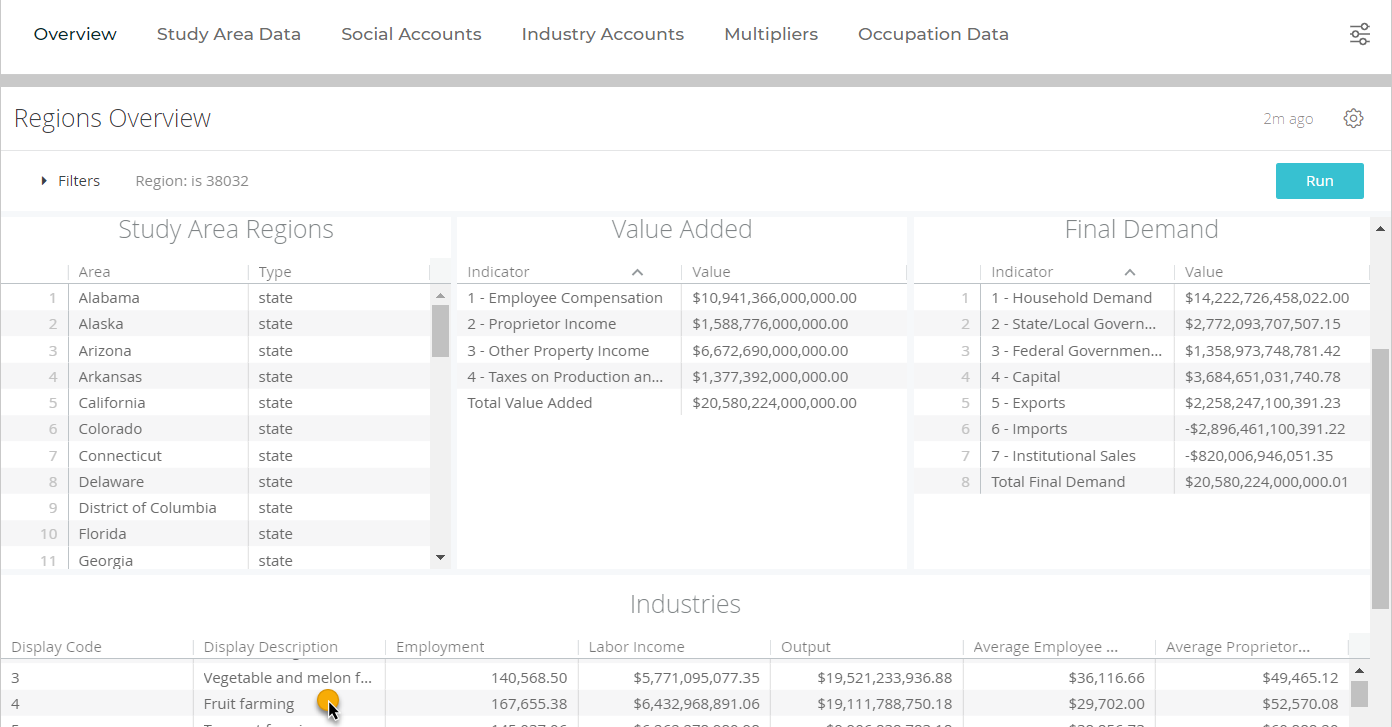Click the Fruit farming row
The image size is (1392, 727).
(675, 704)
